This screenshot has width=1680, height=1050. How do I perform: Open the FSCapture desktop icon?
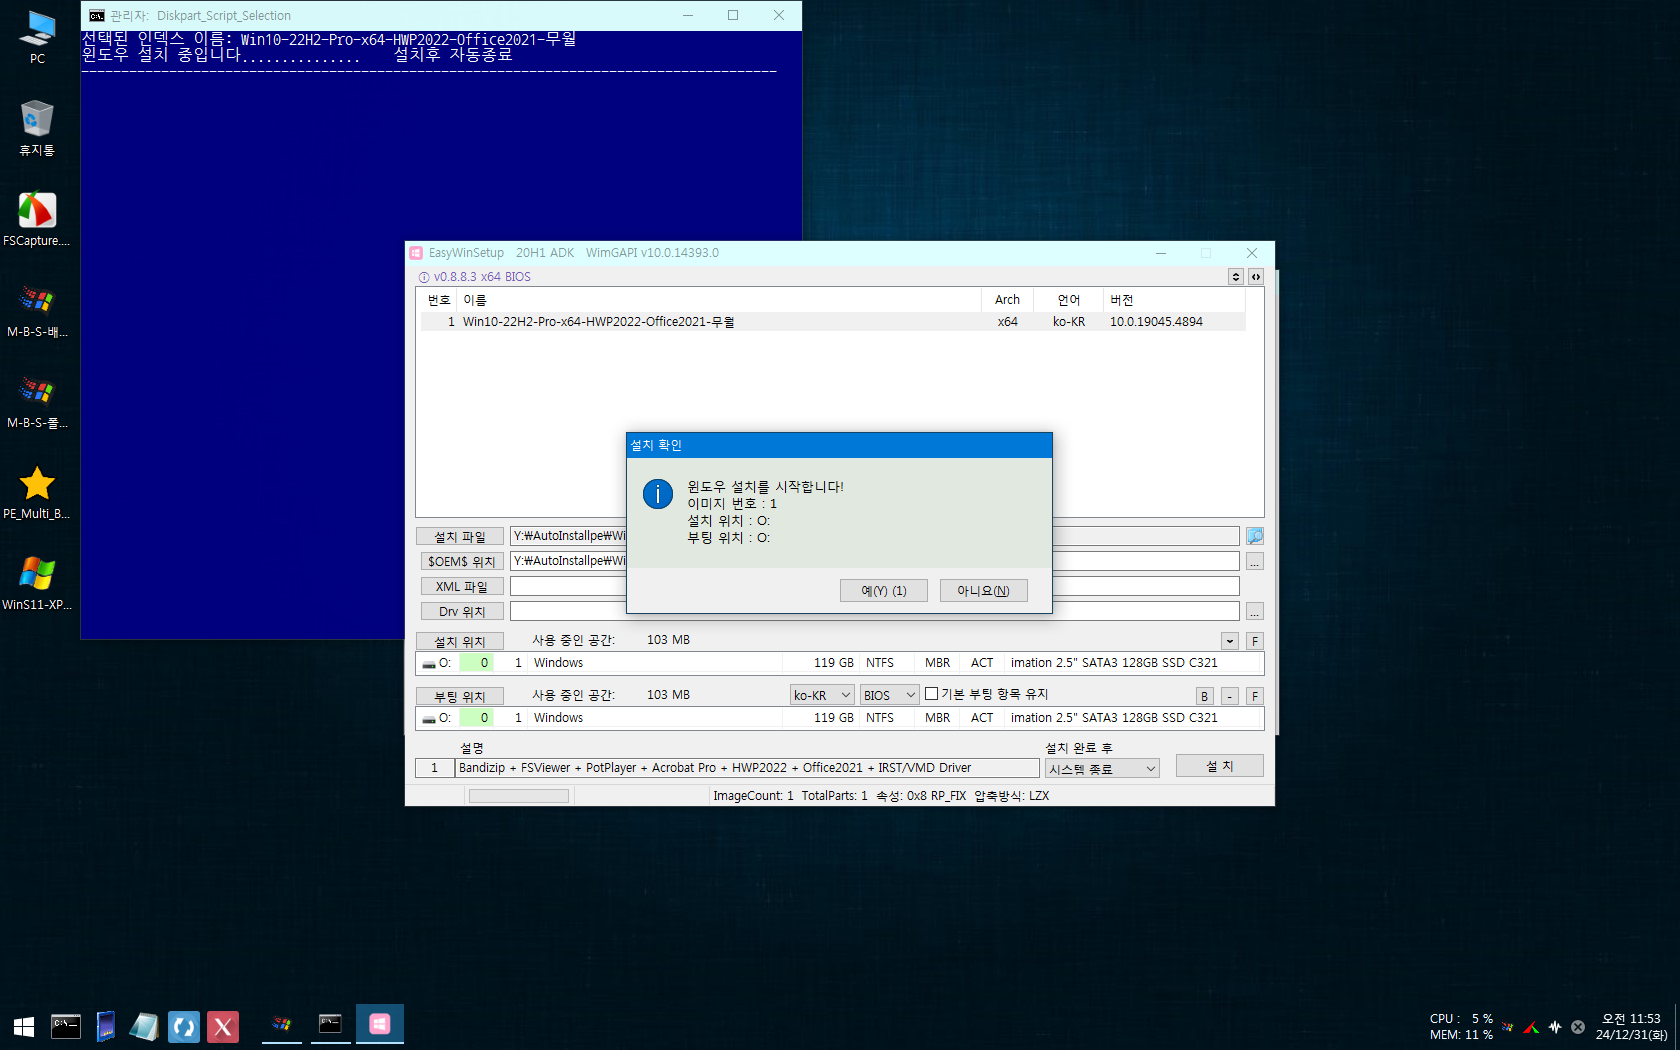[x=37, y=220]
